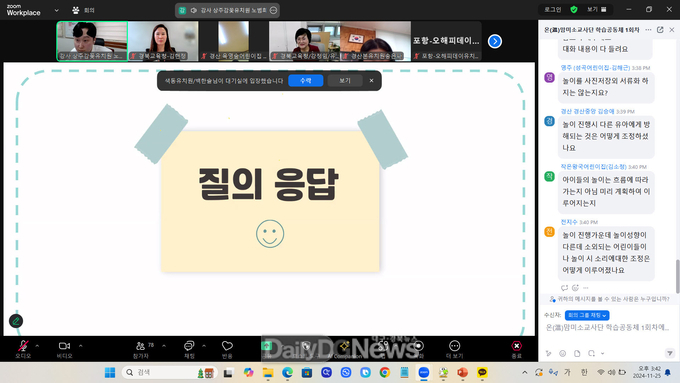Toggle the green annotation pencil button

pyautogui.click(x=16, y=321)
